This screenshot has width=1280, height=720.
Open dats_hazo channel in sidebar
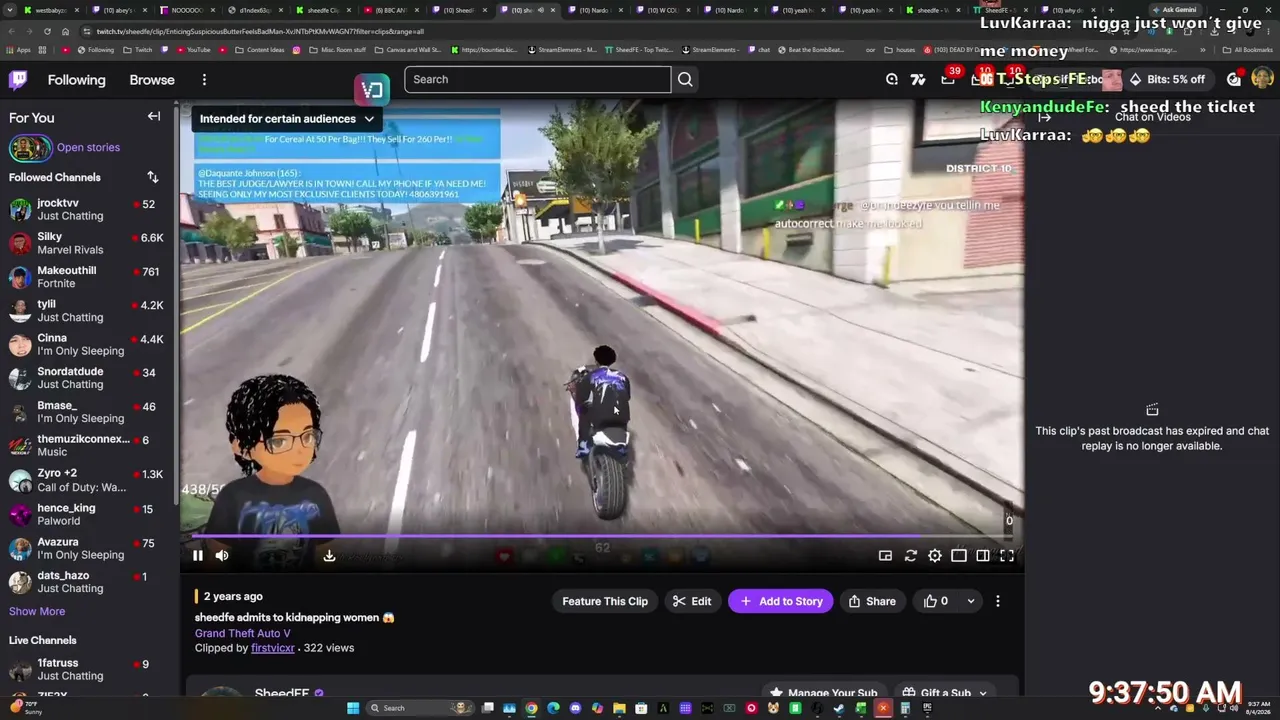pyautogui.click(x=88, y=582)
